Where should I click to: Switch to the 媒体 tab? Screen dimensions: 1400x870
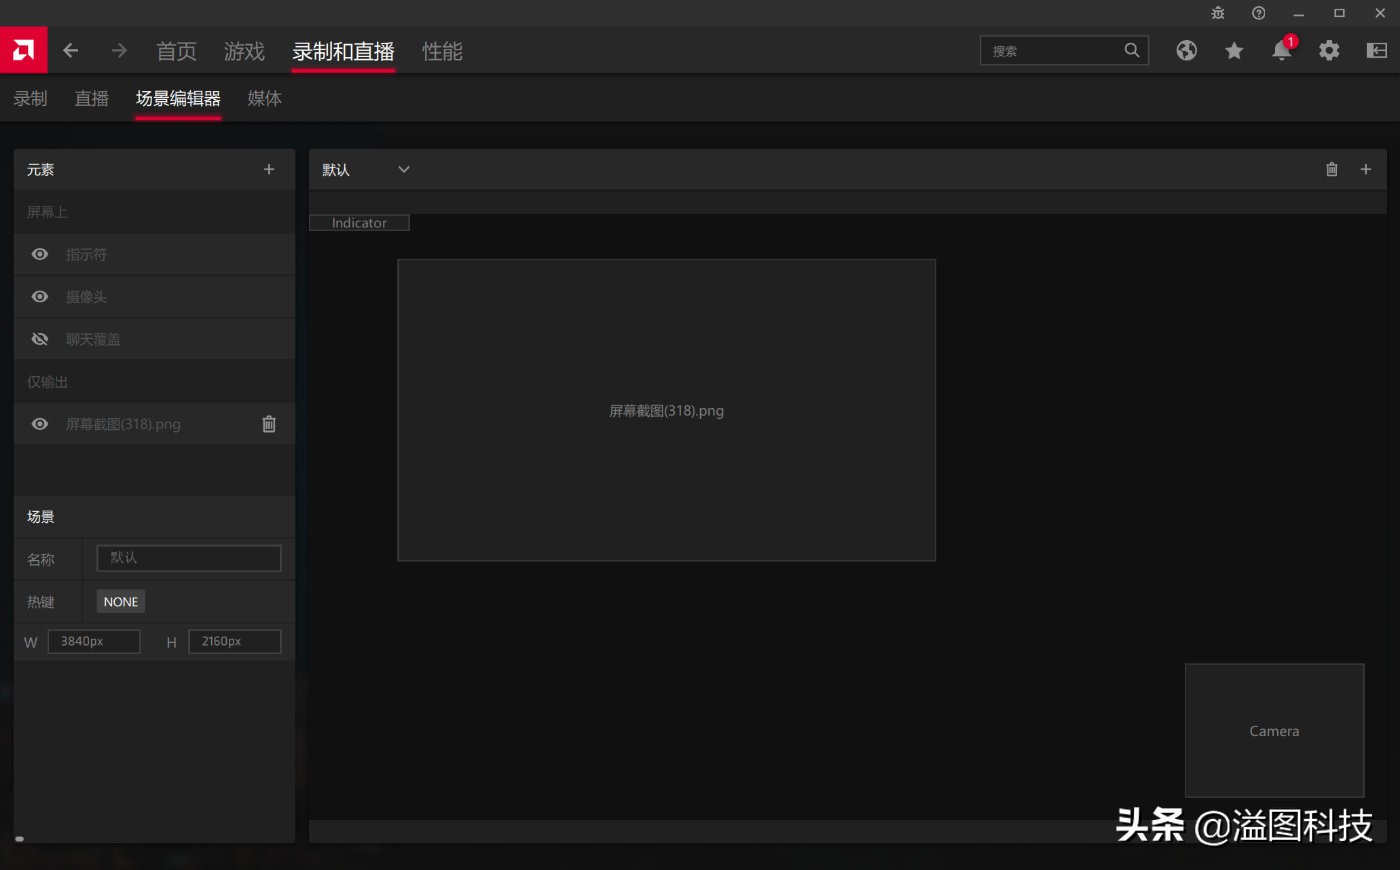pos(264,98)
